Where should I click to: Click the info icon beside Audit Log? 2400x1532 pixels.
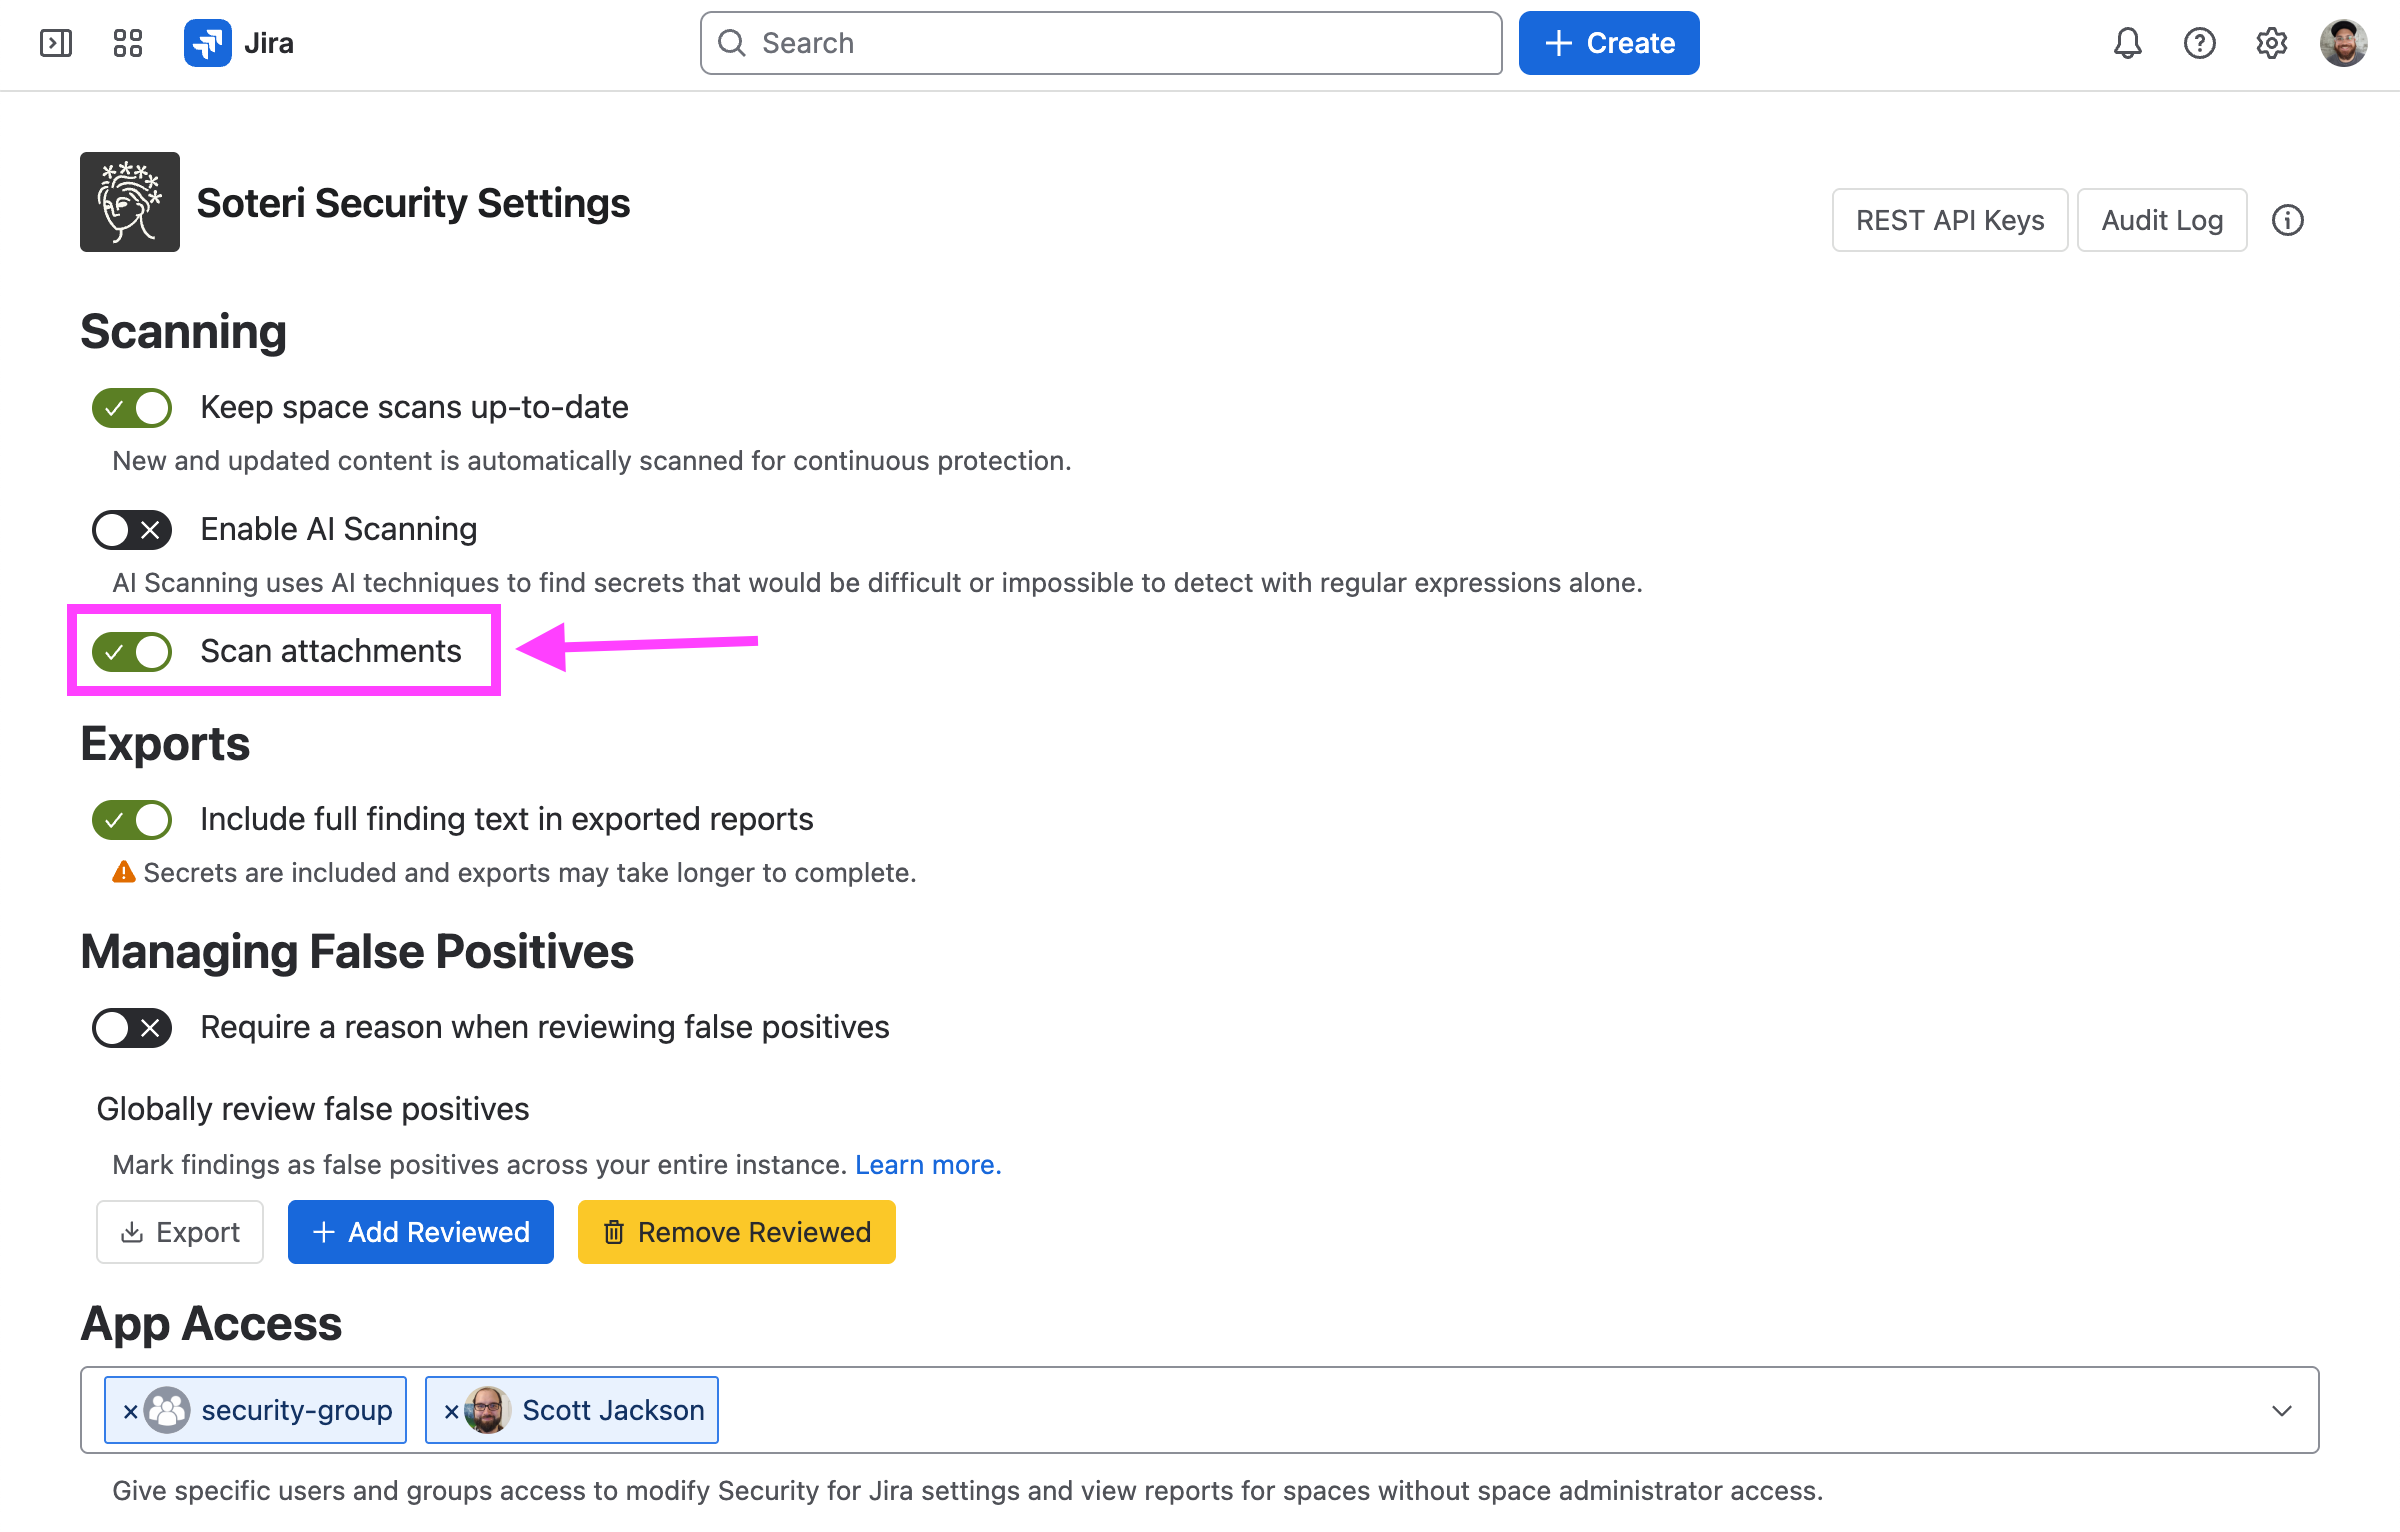(x=2287, y=220)
